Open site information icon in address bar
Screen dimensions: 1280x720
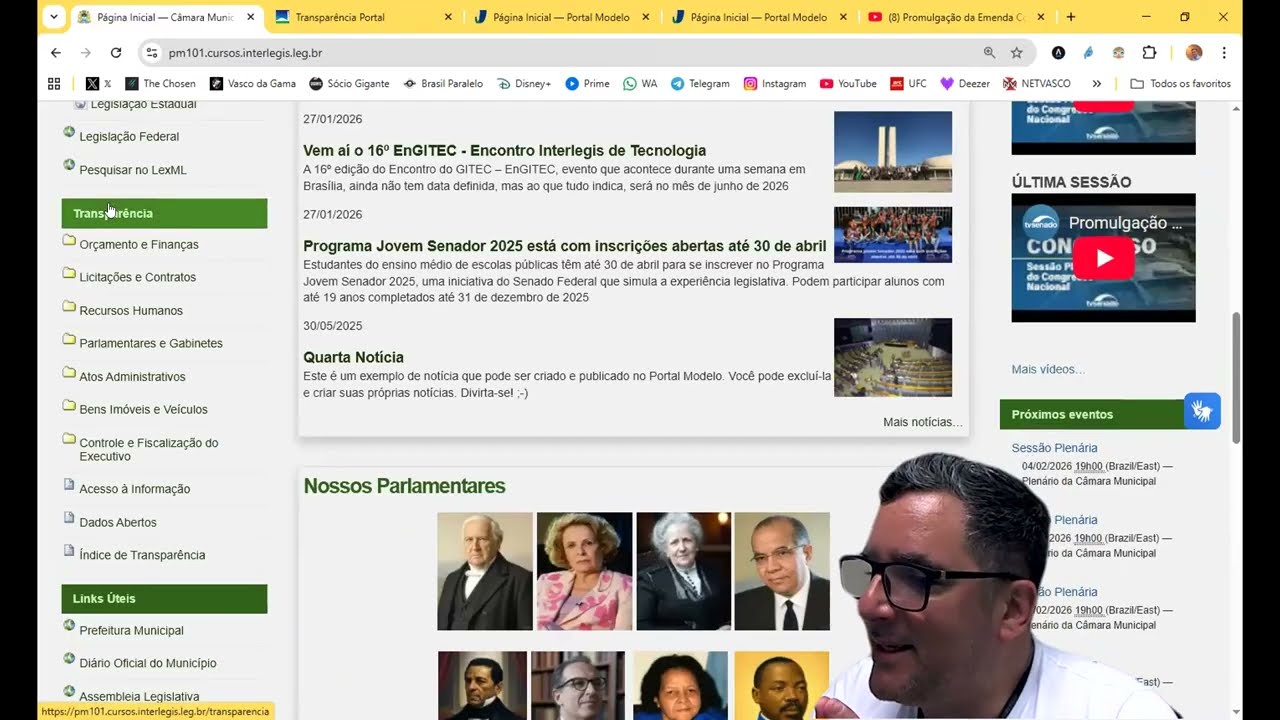[x=151, y=53]
